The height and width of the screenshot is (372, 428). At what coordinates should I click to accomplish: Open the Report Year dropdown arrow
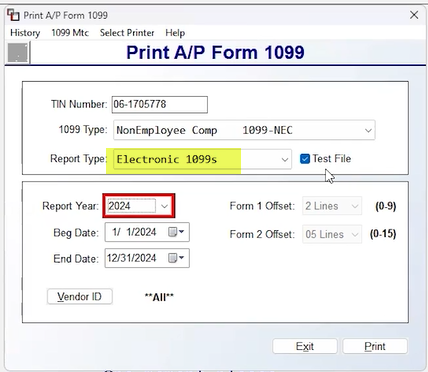click(164, 206)
